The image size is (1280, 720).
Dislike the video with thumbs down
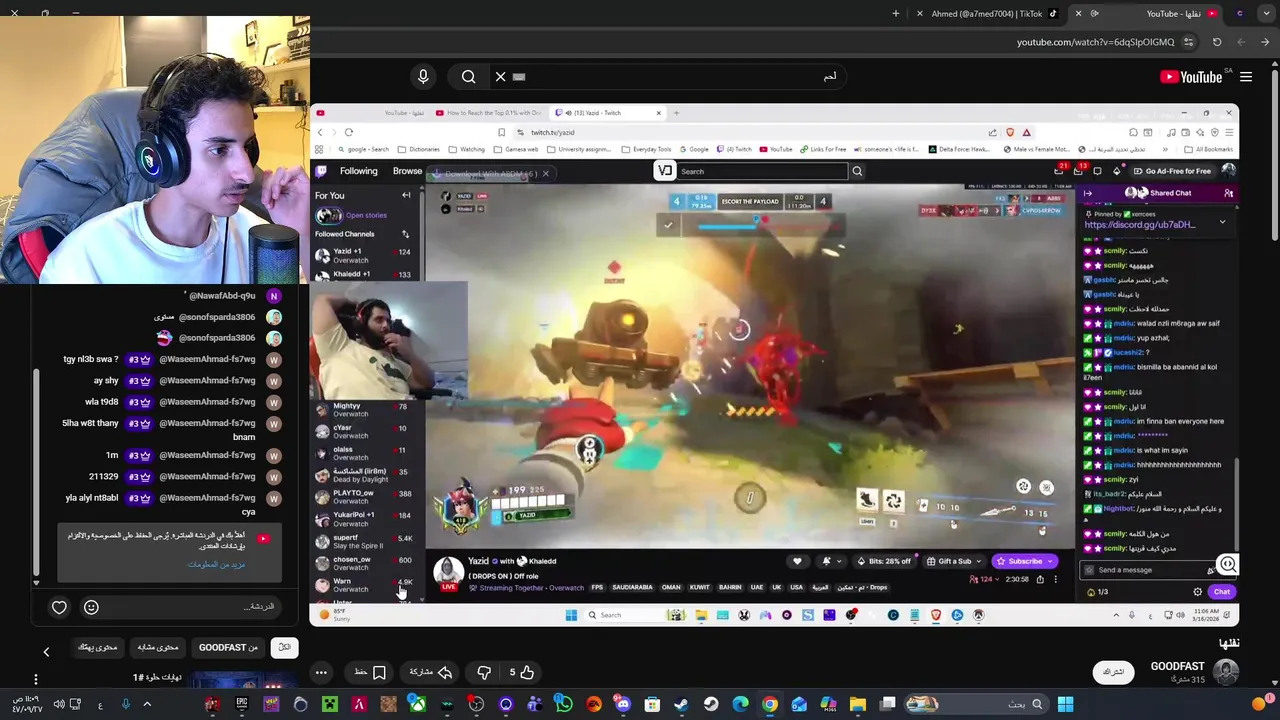pos(484,672)
